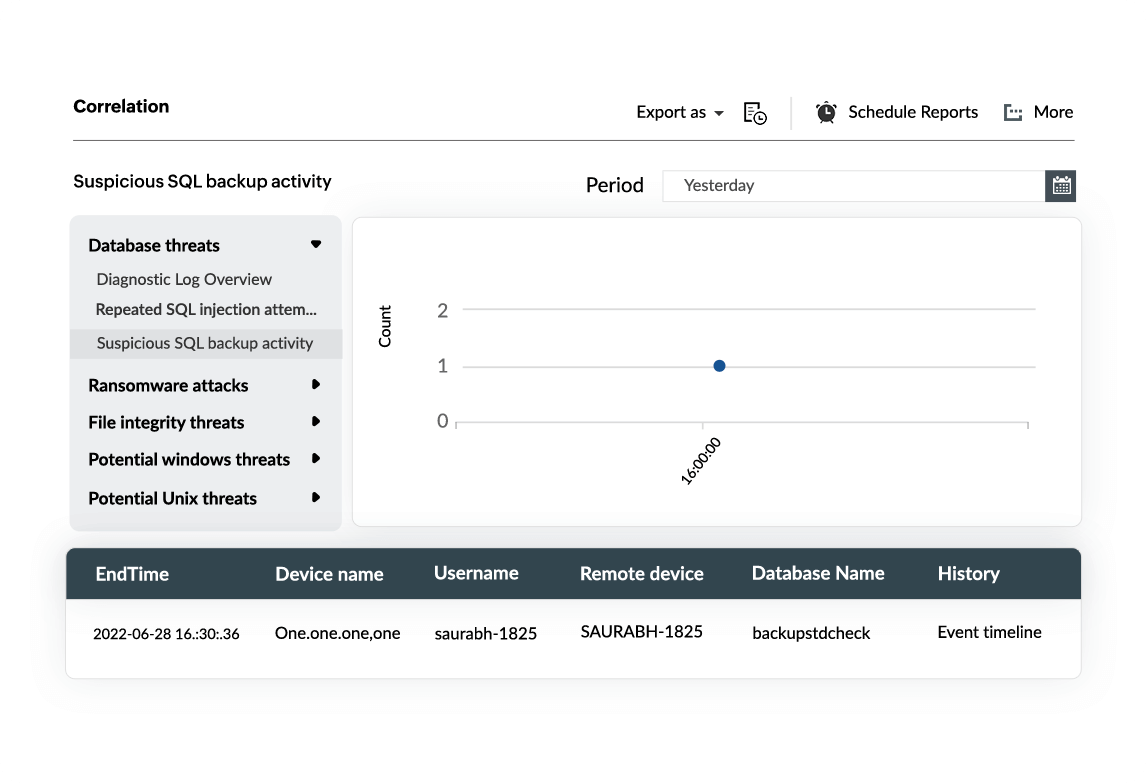Click the scheduled export history icon
The height and width of the screenshot is (783, 1146).
click(755, 113)
